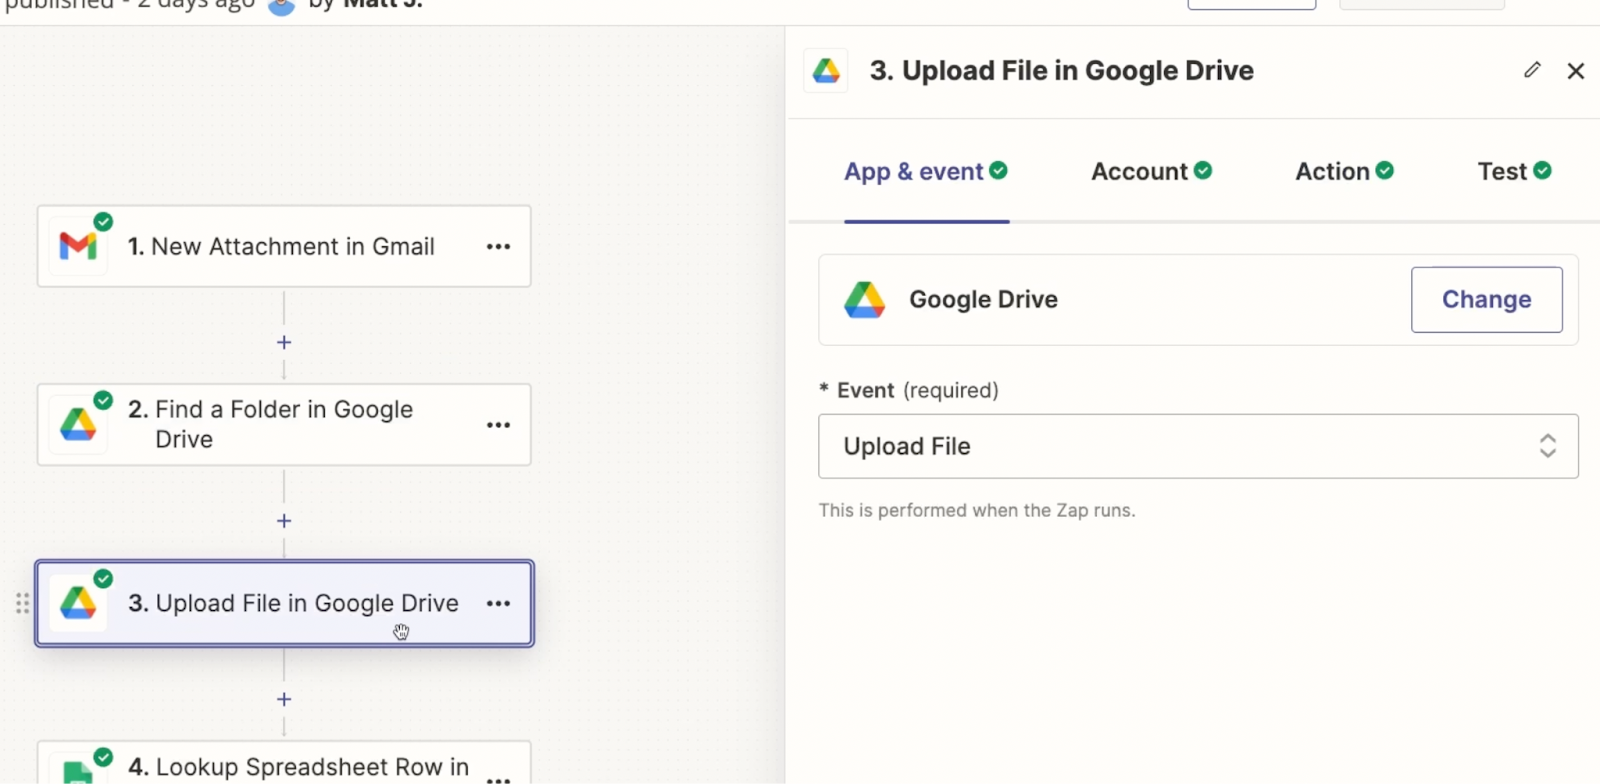This screenshot has width=1600, height=784.
Task: Click the Google Sheets icon on step 4
Action: pos(78,773)
